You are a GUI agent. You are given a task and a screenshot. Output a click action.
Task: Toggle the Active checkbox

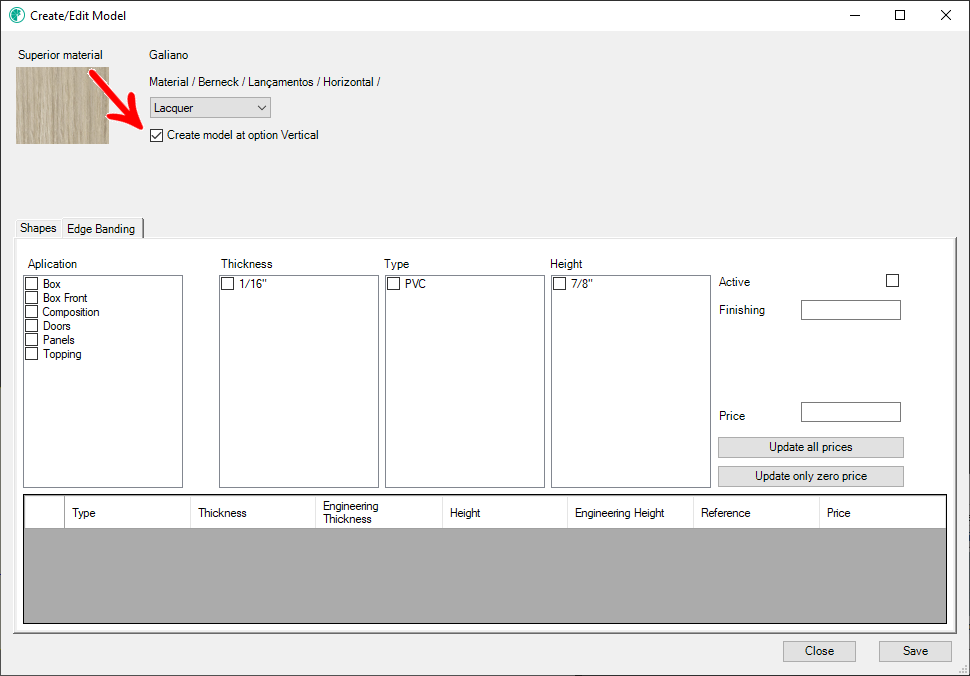892,281
